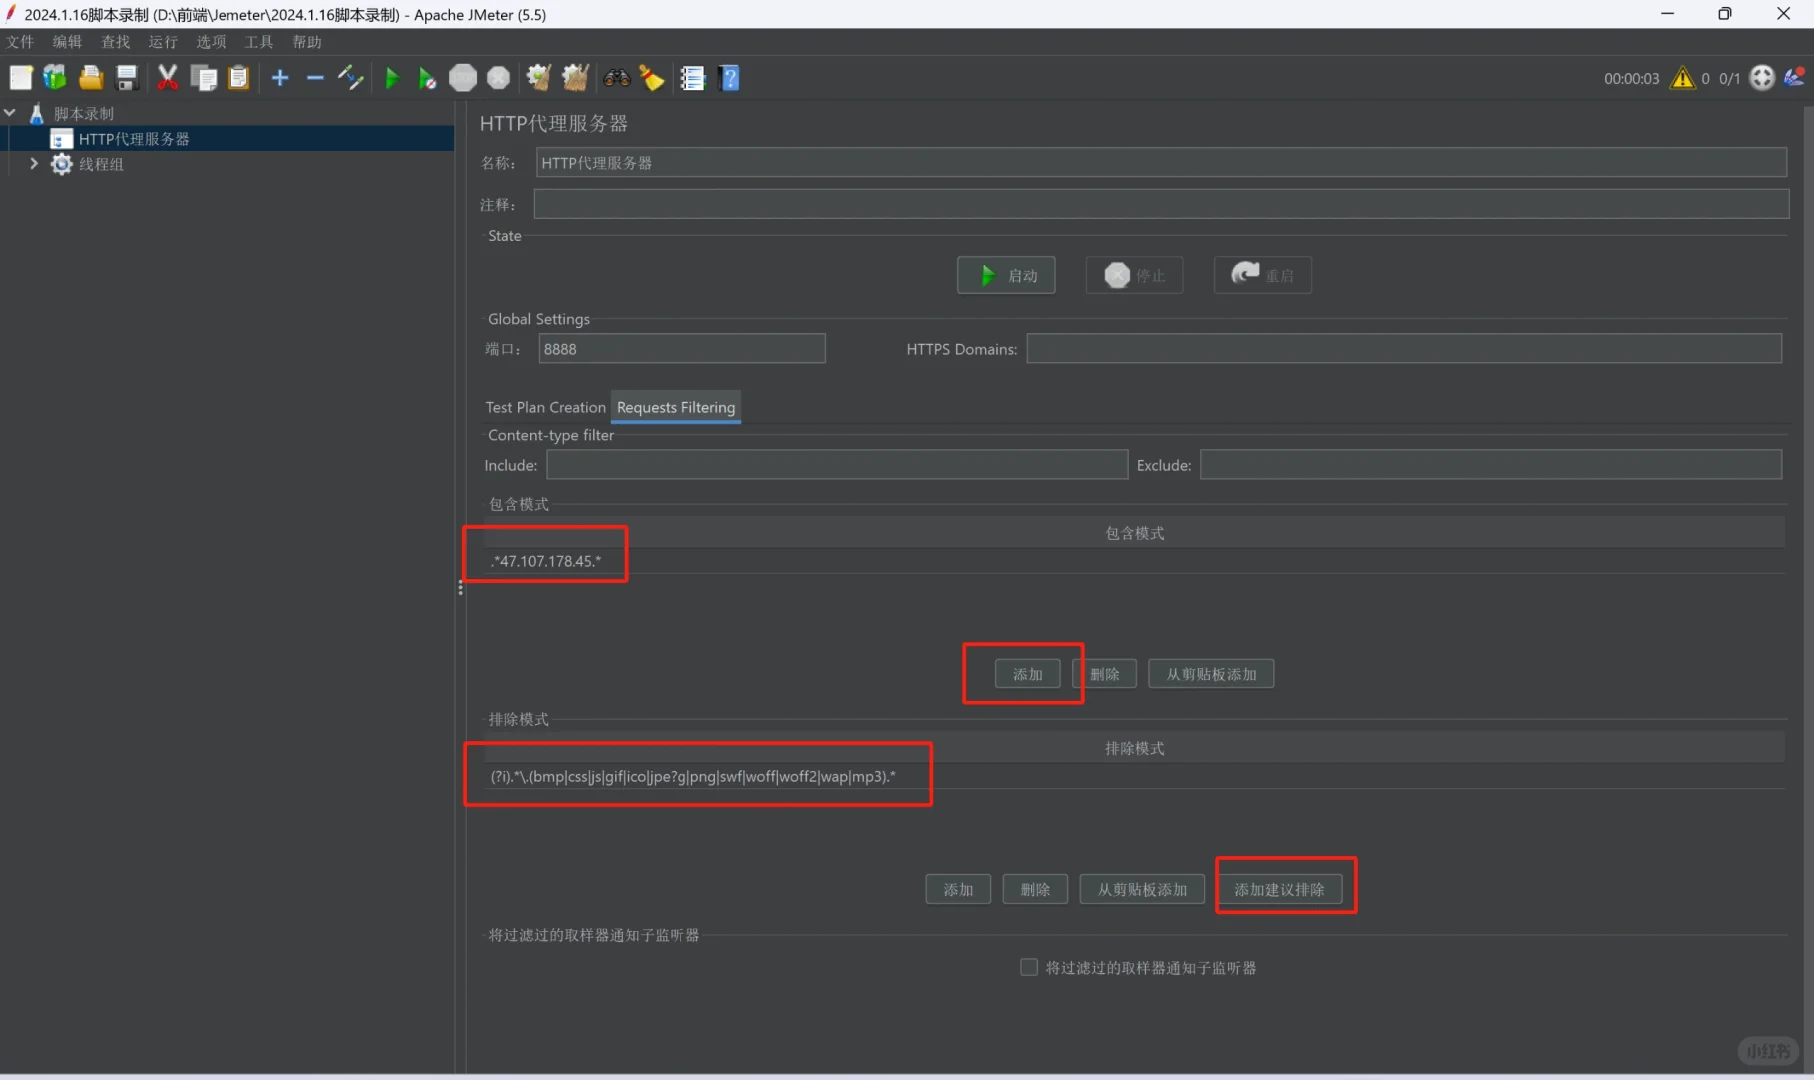Open the 运行 menu
Image resolution: width=1814 pixels, height=1080 pixels.
(x=163, y=42)
